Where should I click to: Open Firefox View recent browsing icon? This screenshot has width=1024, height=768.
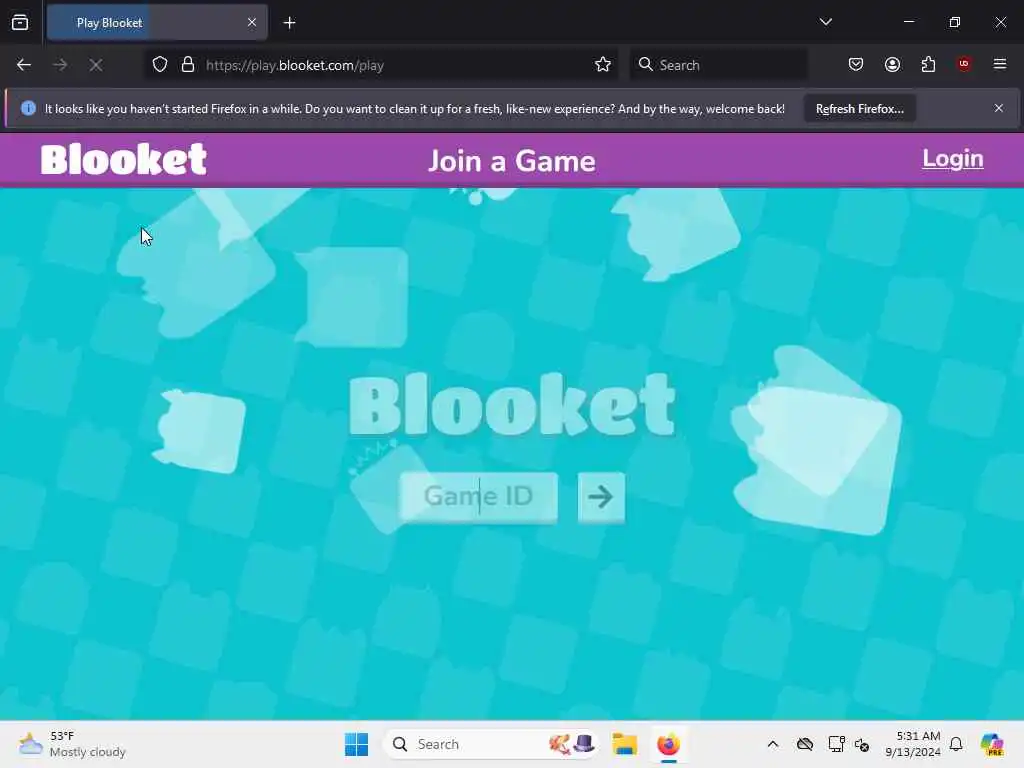click(x=20, y=23)
